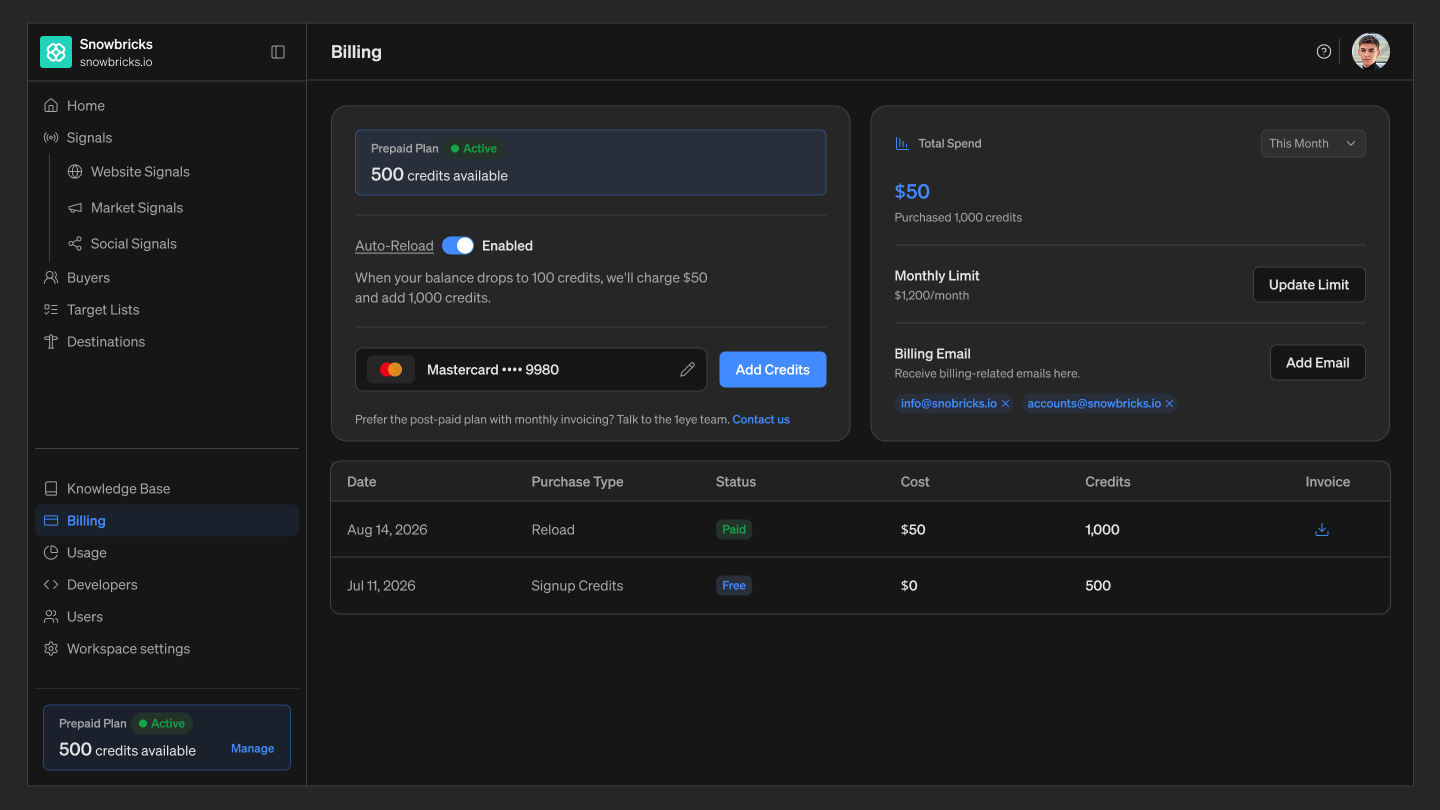Select Billing in the sidebar
The image size is (1440, 810).
click(x=167, y=521)
